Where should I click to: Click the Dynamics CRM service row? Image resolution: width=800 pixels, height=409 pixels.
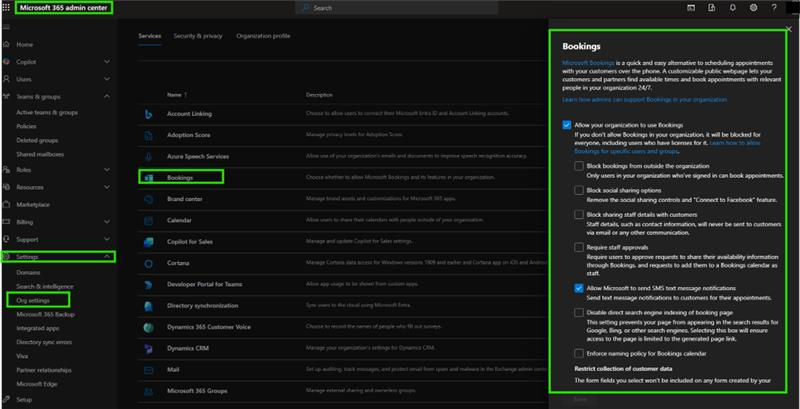(342, 348)
